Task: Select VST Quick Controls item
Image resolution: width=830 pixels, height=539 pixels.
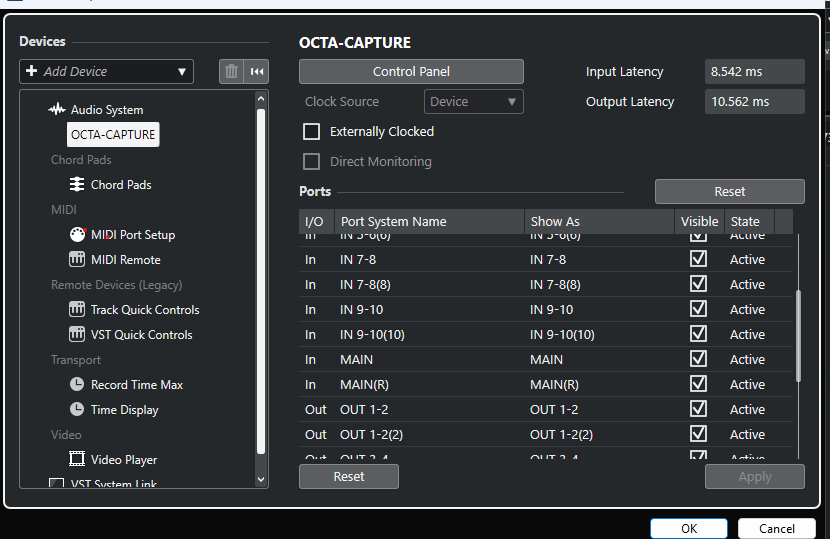Action: [x=141, y=335]
